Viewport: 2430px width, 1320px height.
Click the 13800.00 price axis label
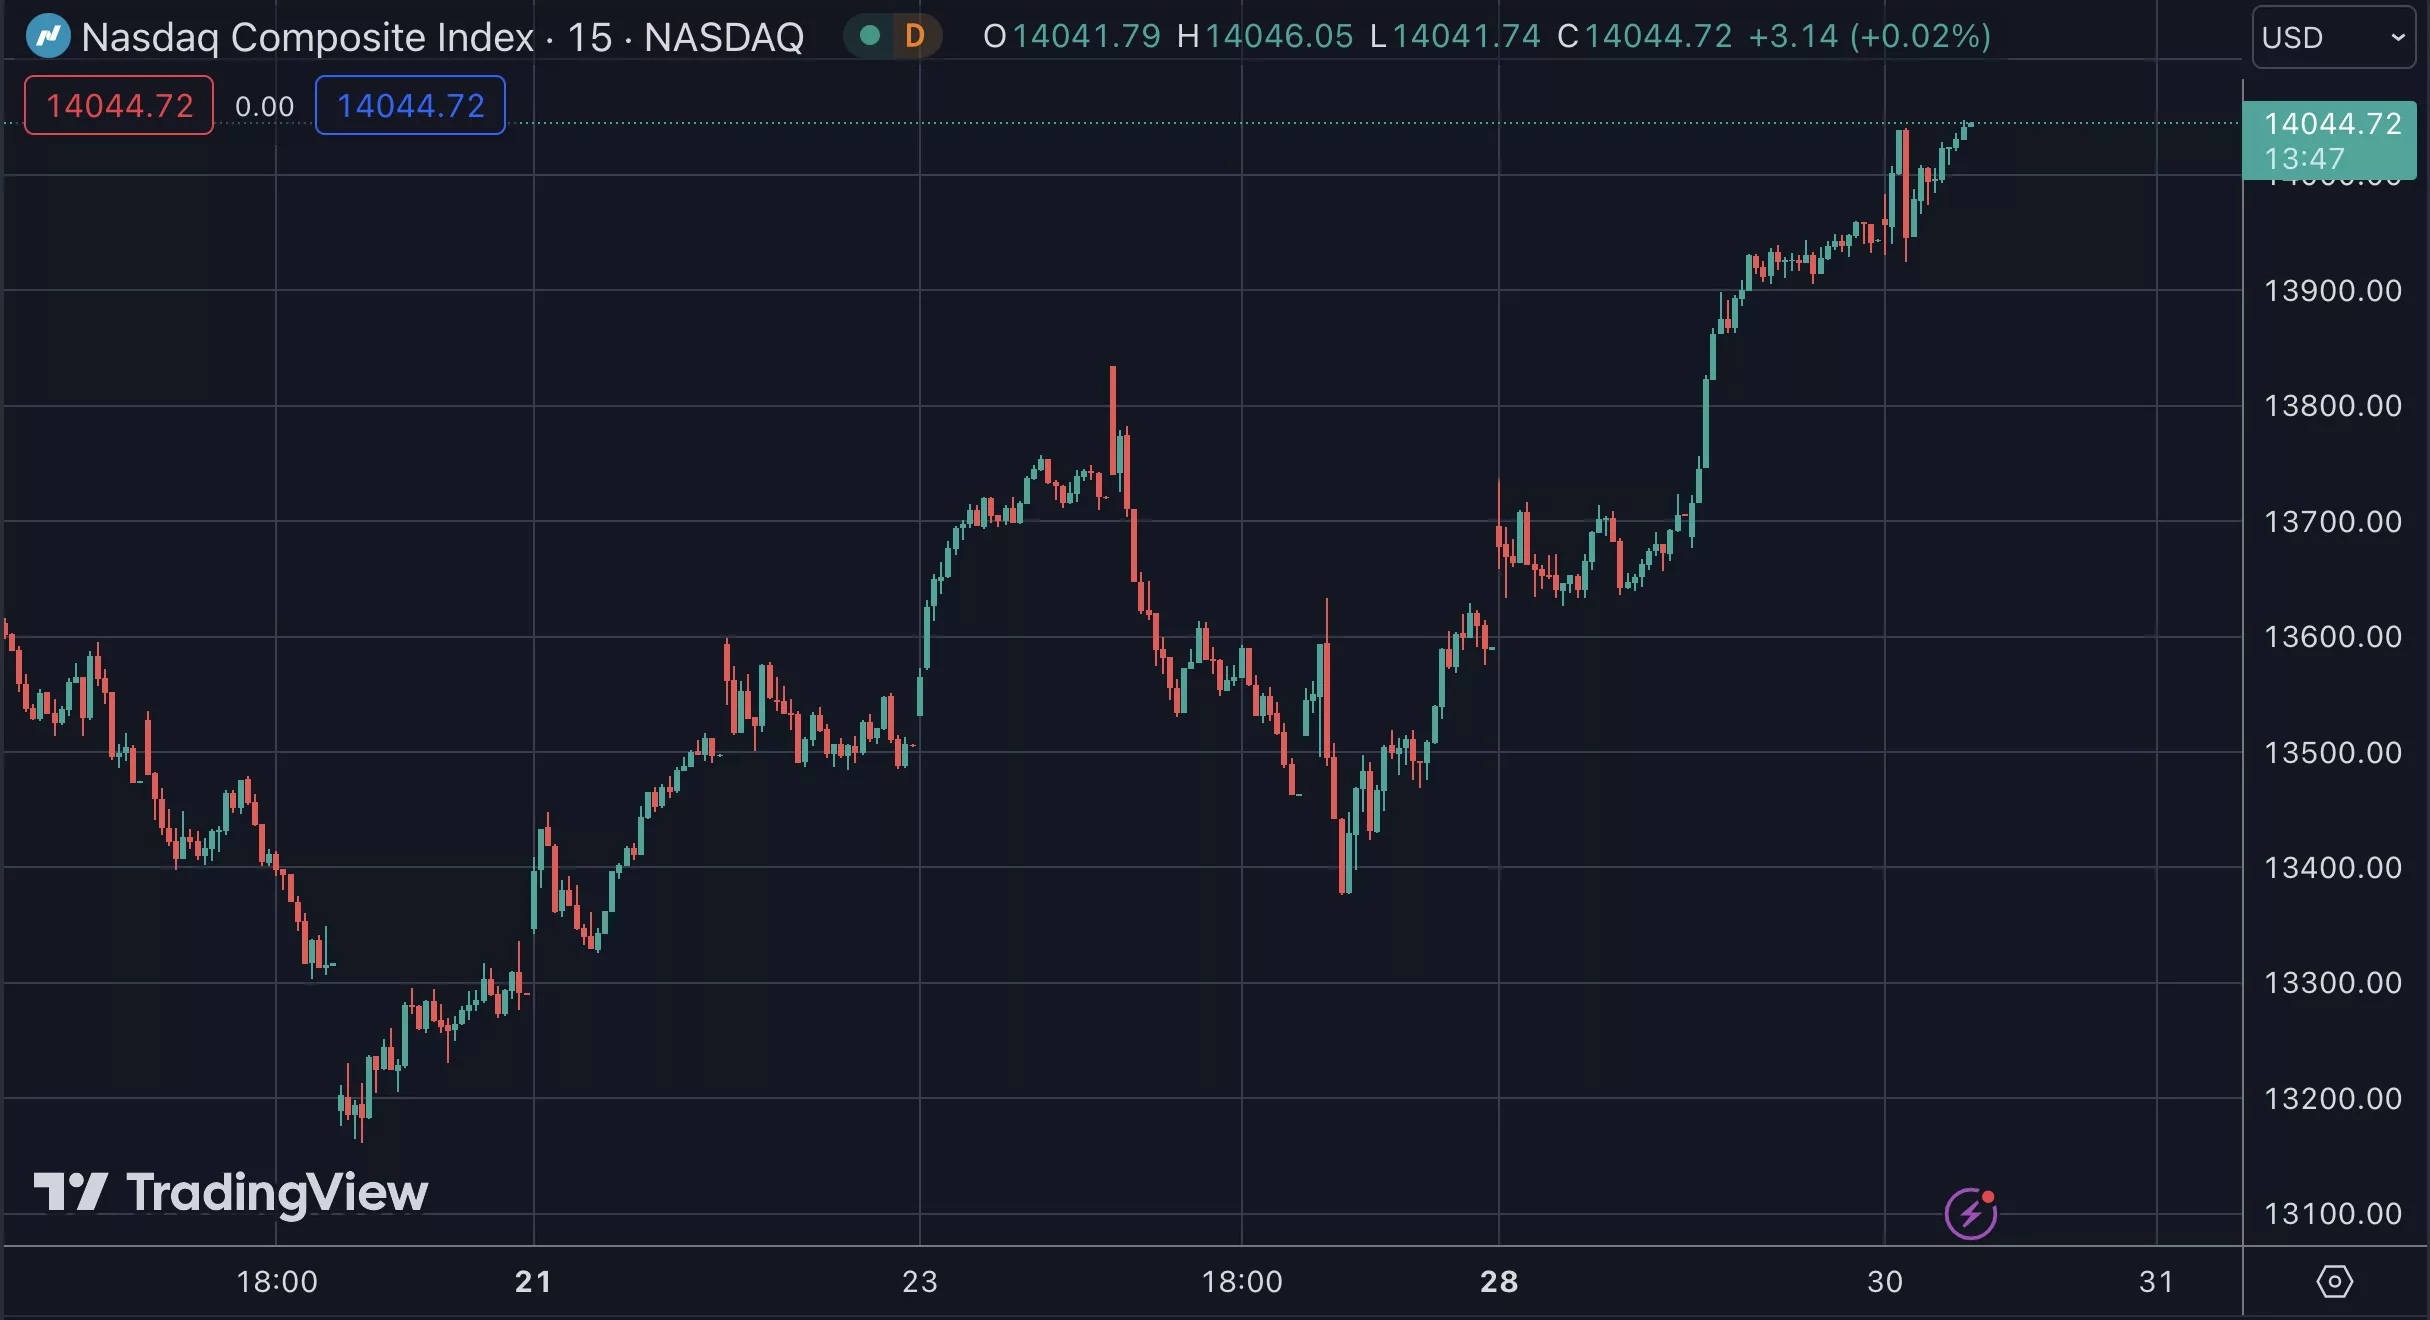pos(2332,406)
